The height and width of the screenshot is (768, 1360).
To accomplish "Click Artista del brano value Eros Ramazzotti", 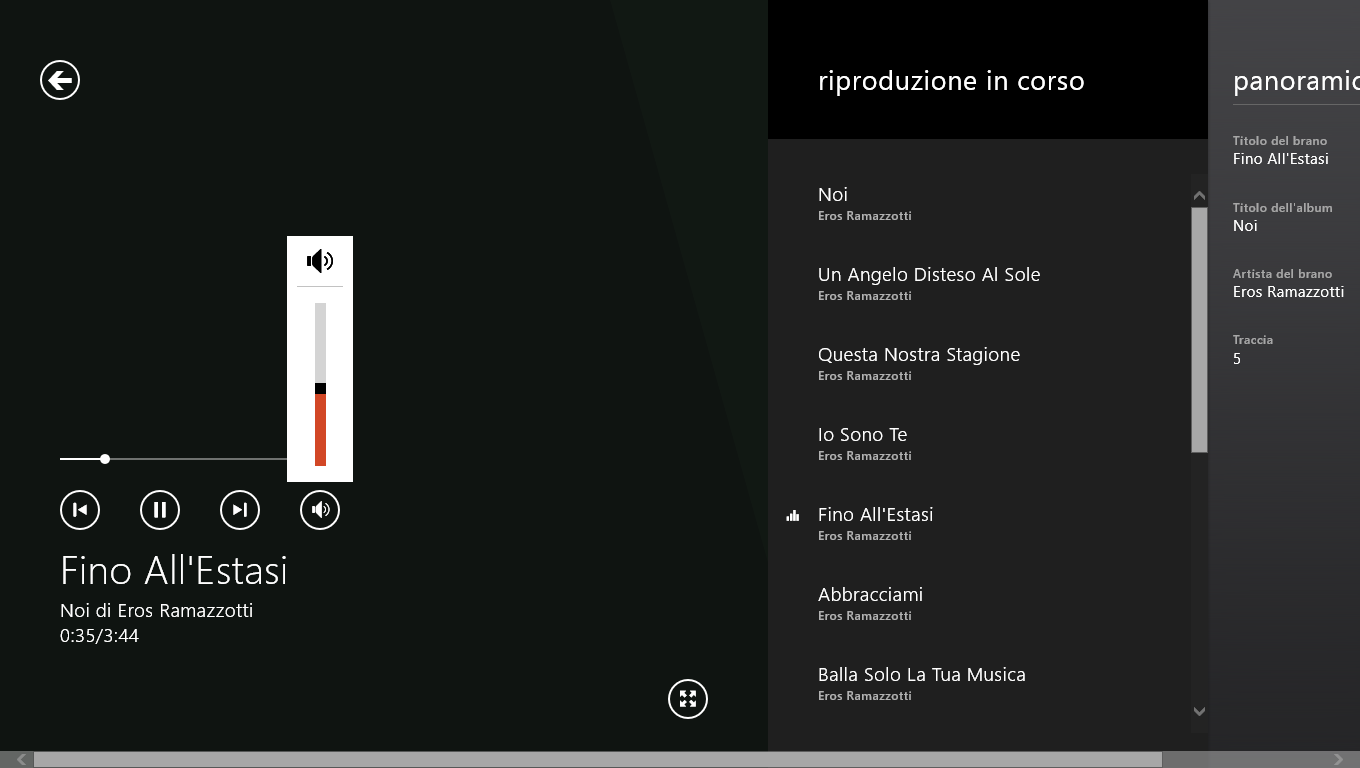I will pyautogui.click(x=1288, y=292).
